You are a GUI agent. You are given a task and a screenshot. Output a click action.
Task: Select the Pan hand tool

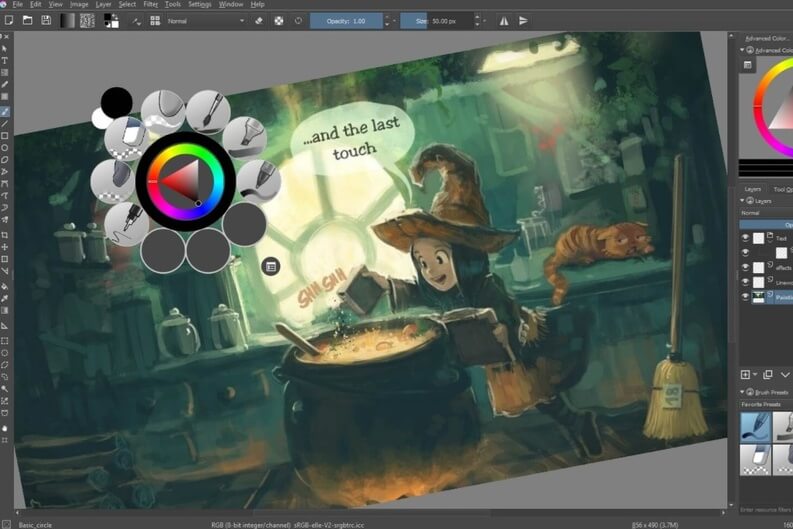[5, 428]
